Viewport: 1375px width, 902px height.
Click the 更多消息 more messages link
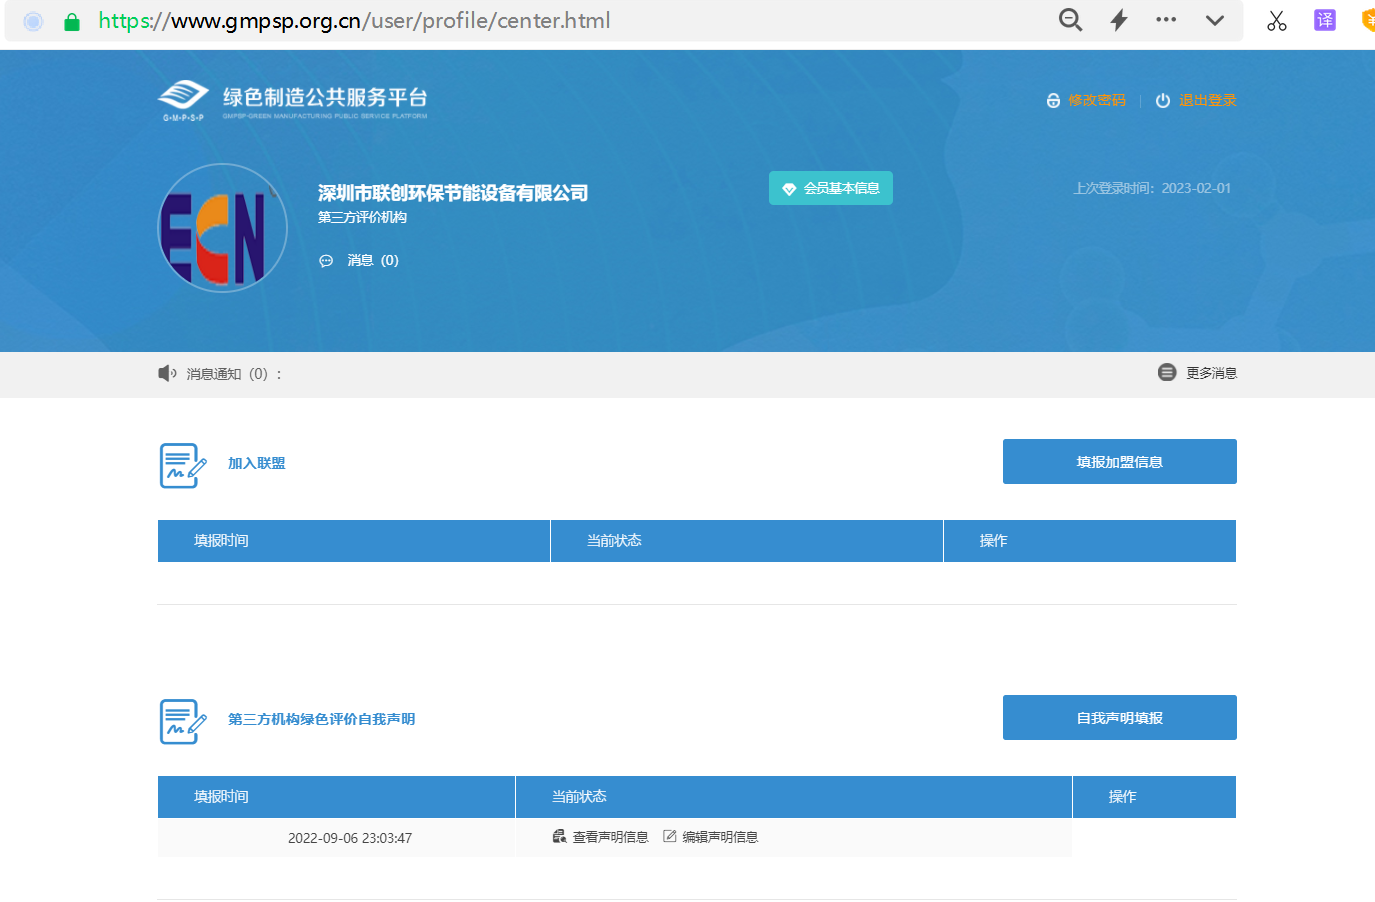(1212, 373)
